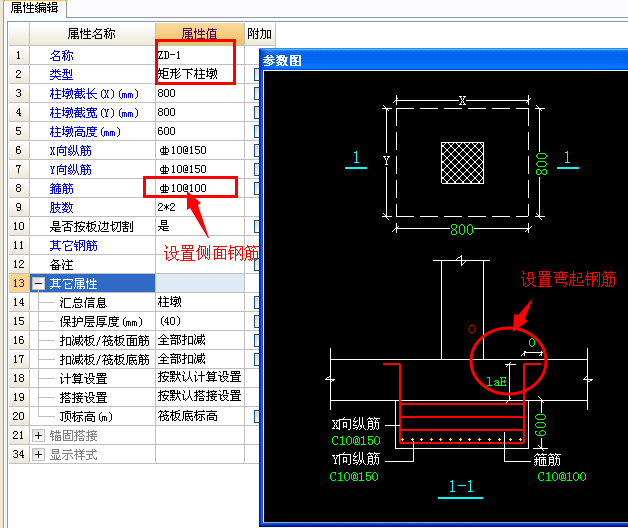Expand the 锚固搭接 group
Image resolution: width=628 pixels, height=528 pixels.
pyautogui.click(x=38, y=435)
